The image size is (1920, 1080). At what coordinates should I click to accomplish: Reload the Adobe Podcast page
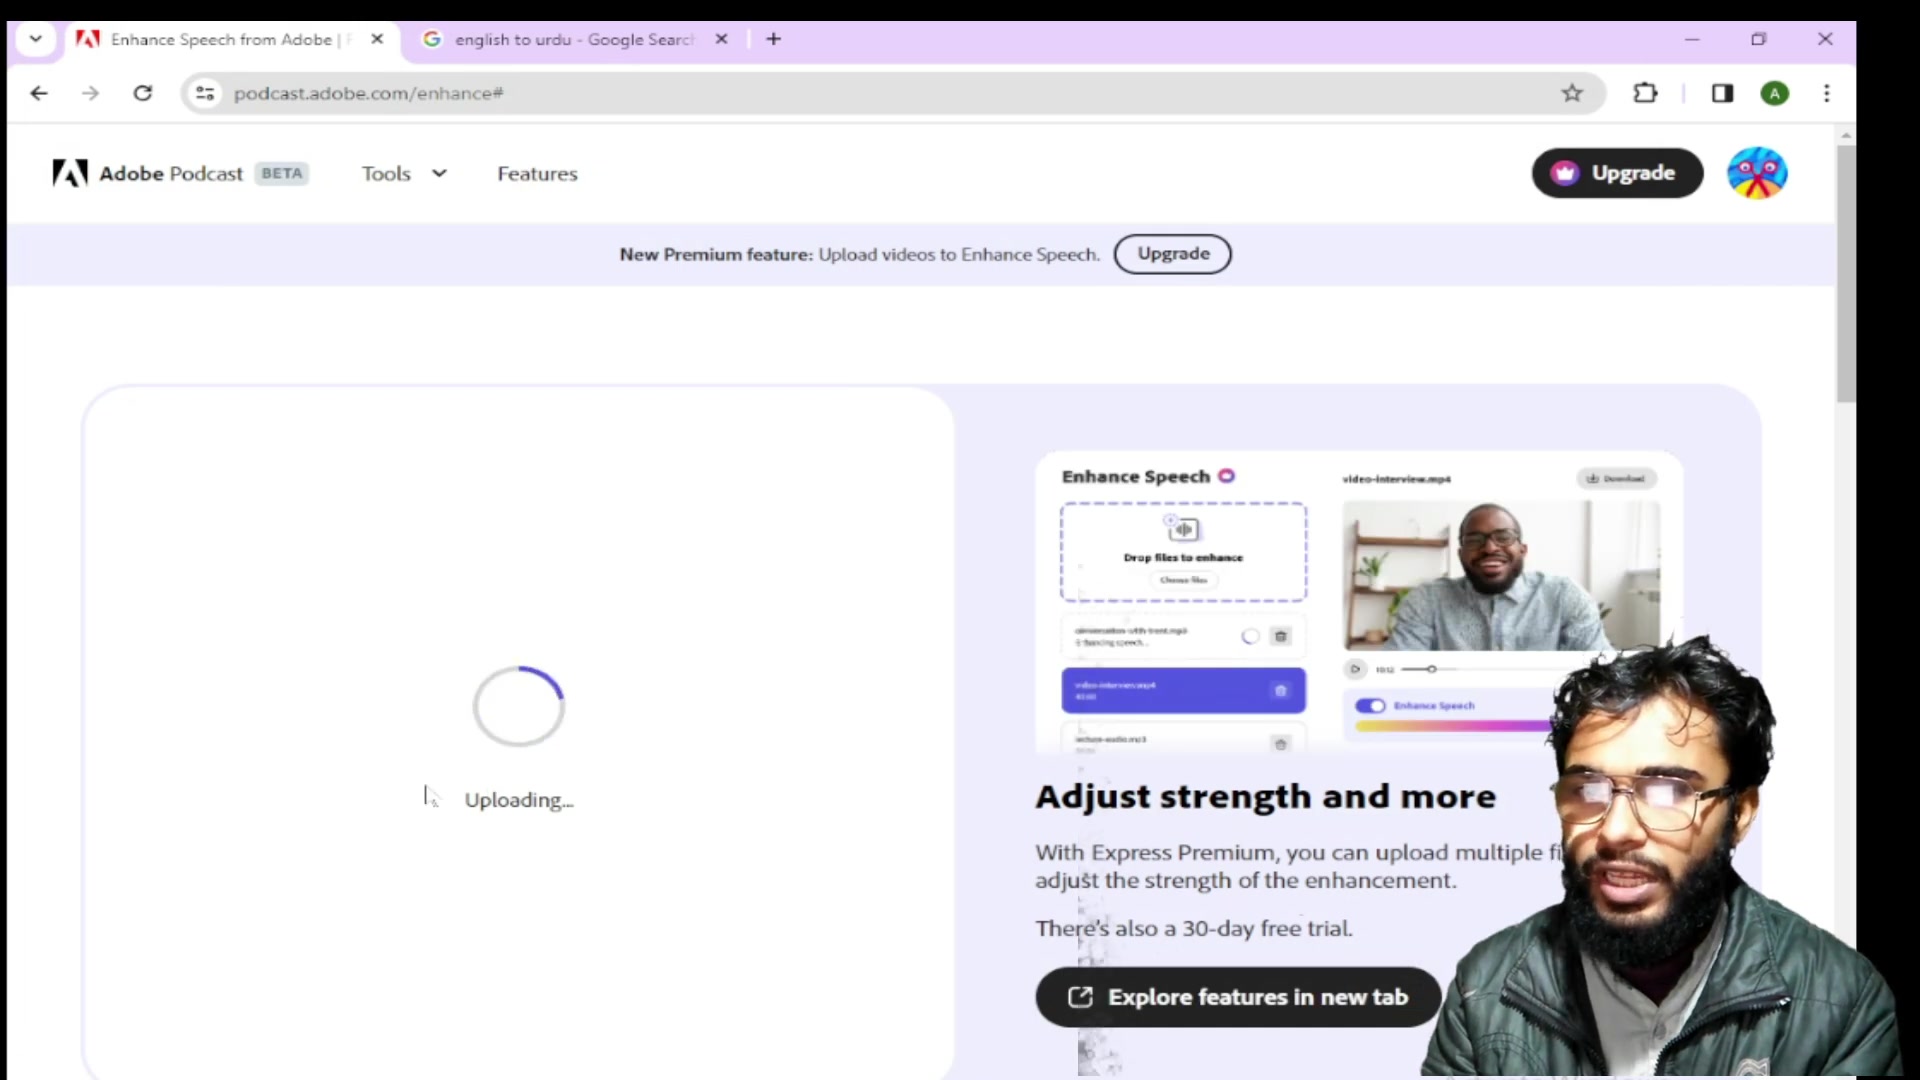143,93
